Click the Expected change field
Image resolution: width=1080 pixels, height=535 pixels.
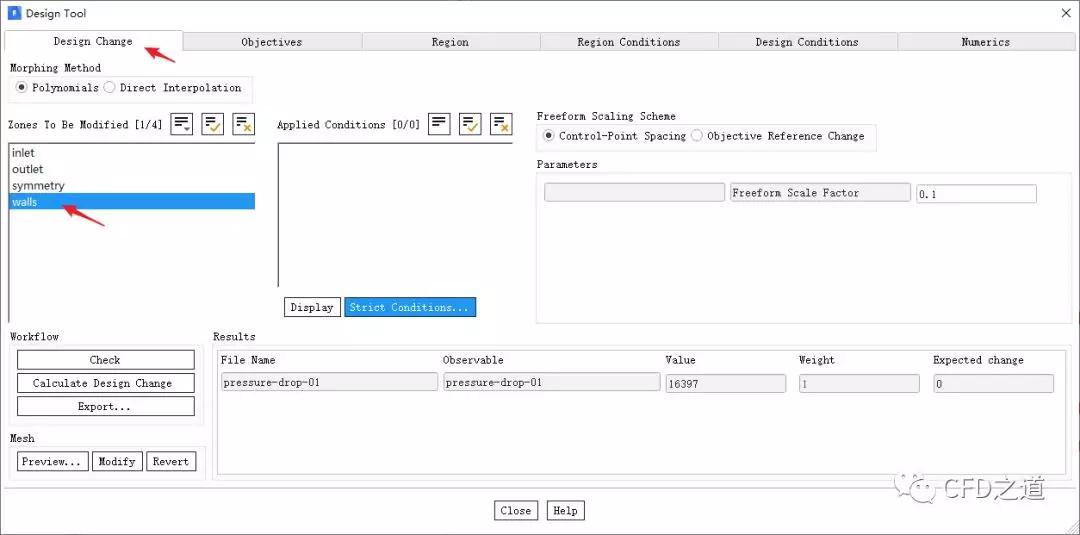[x=994, y=384]
